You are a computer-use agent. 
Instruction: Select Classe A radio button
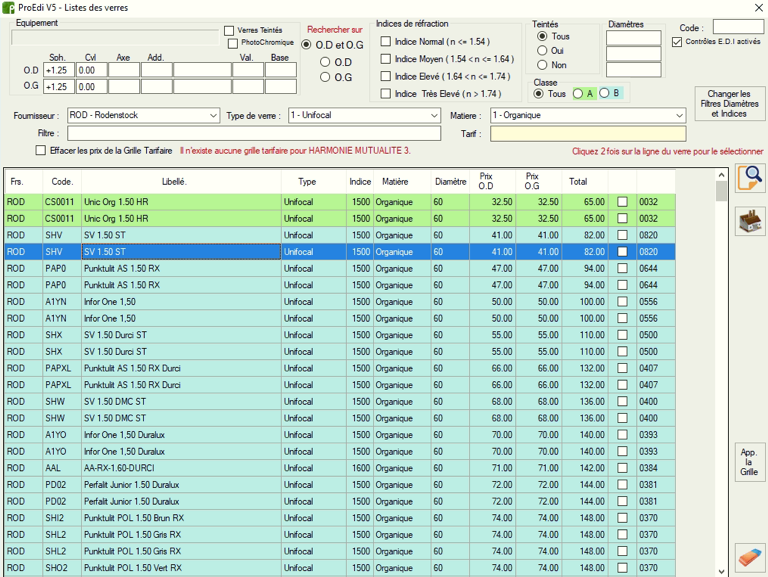578,94
